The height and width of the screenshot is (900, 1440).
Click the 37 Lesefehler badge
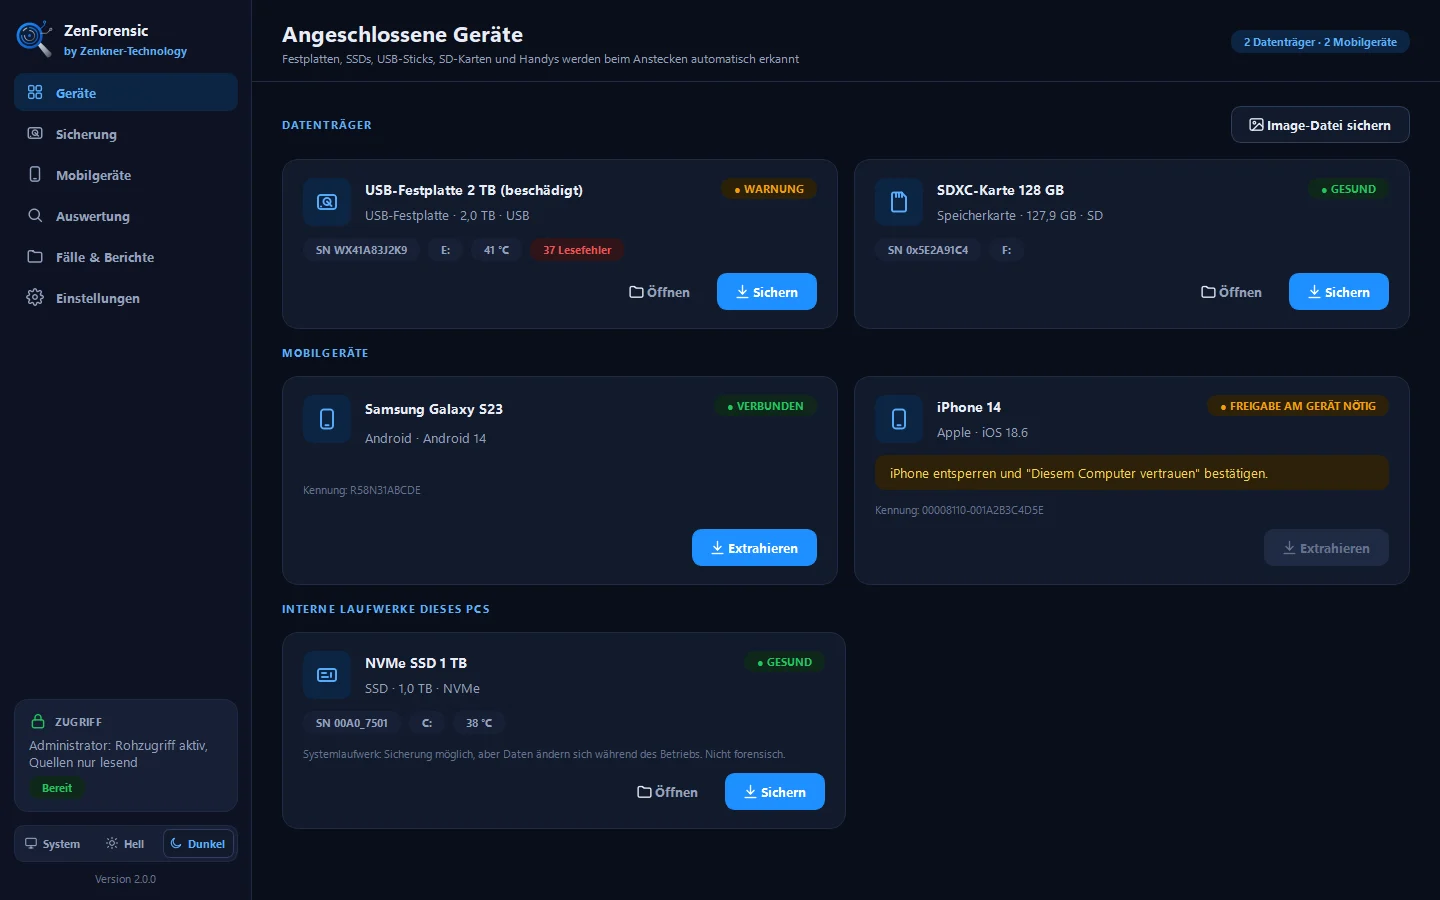click(577, 250)
